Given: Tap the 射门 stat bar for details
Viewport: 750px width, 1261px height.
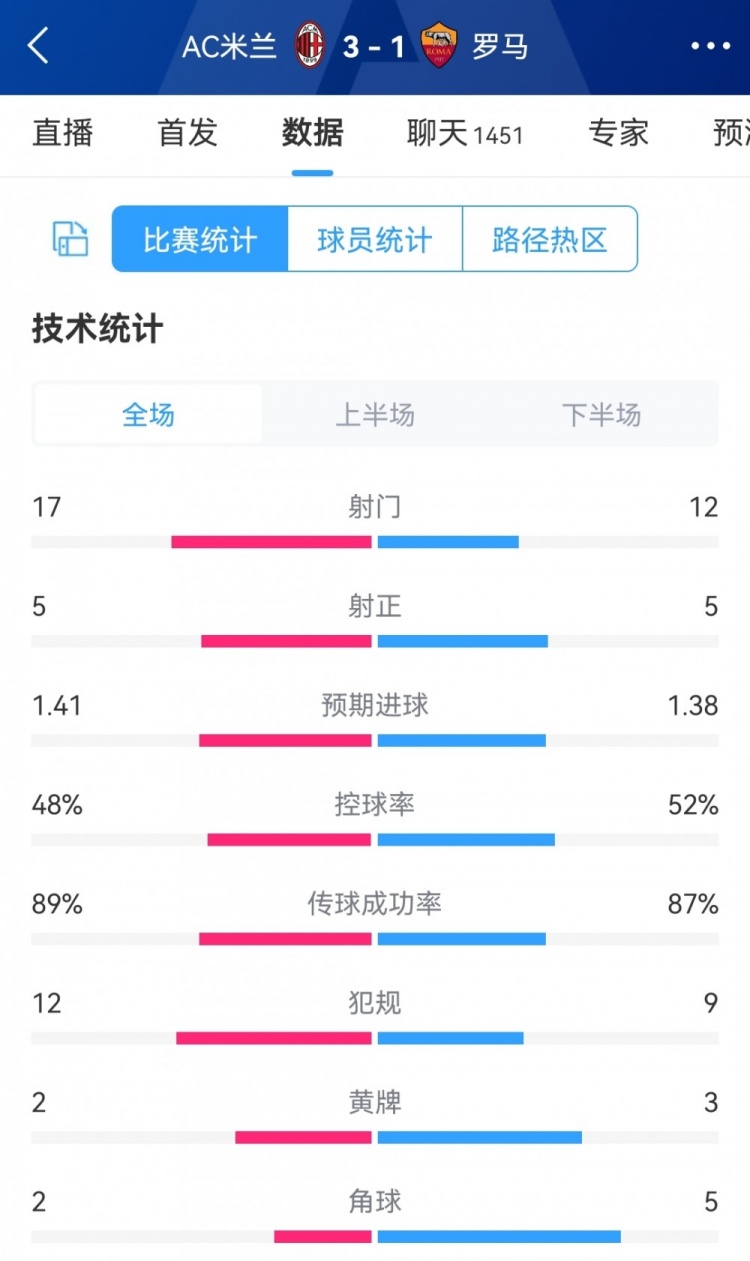Looking at the screenshot, I should [x=375, y=523].
